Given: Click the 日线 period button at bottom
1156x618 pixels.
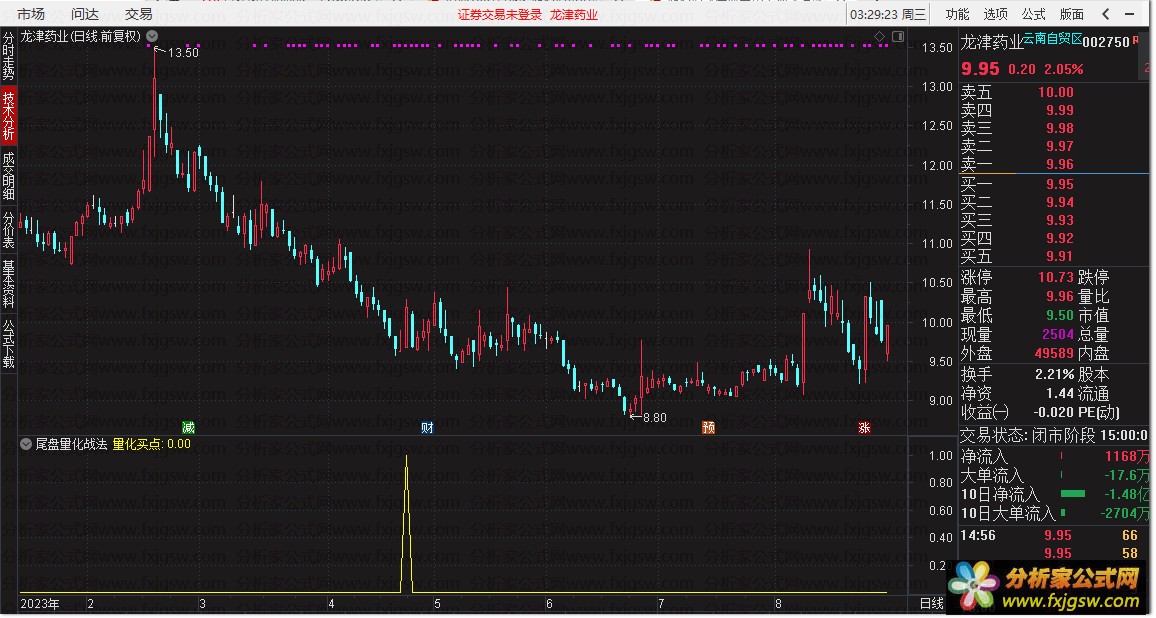Looking at the screenshot, I should coord(932,603).
